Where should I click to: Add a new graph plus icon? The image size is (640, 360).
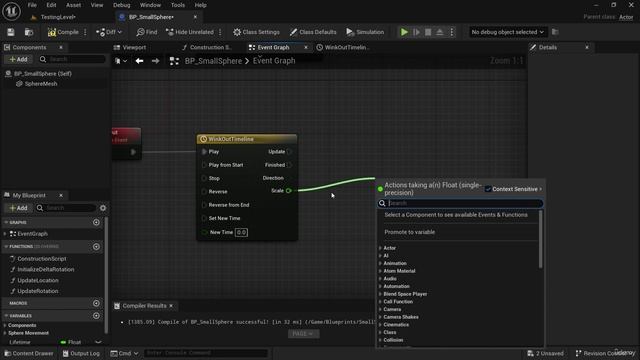click(96, 222)
